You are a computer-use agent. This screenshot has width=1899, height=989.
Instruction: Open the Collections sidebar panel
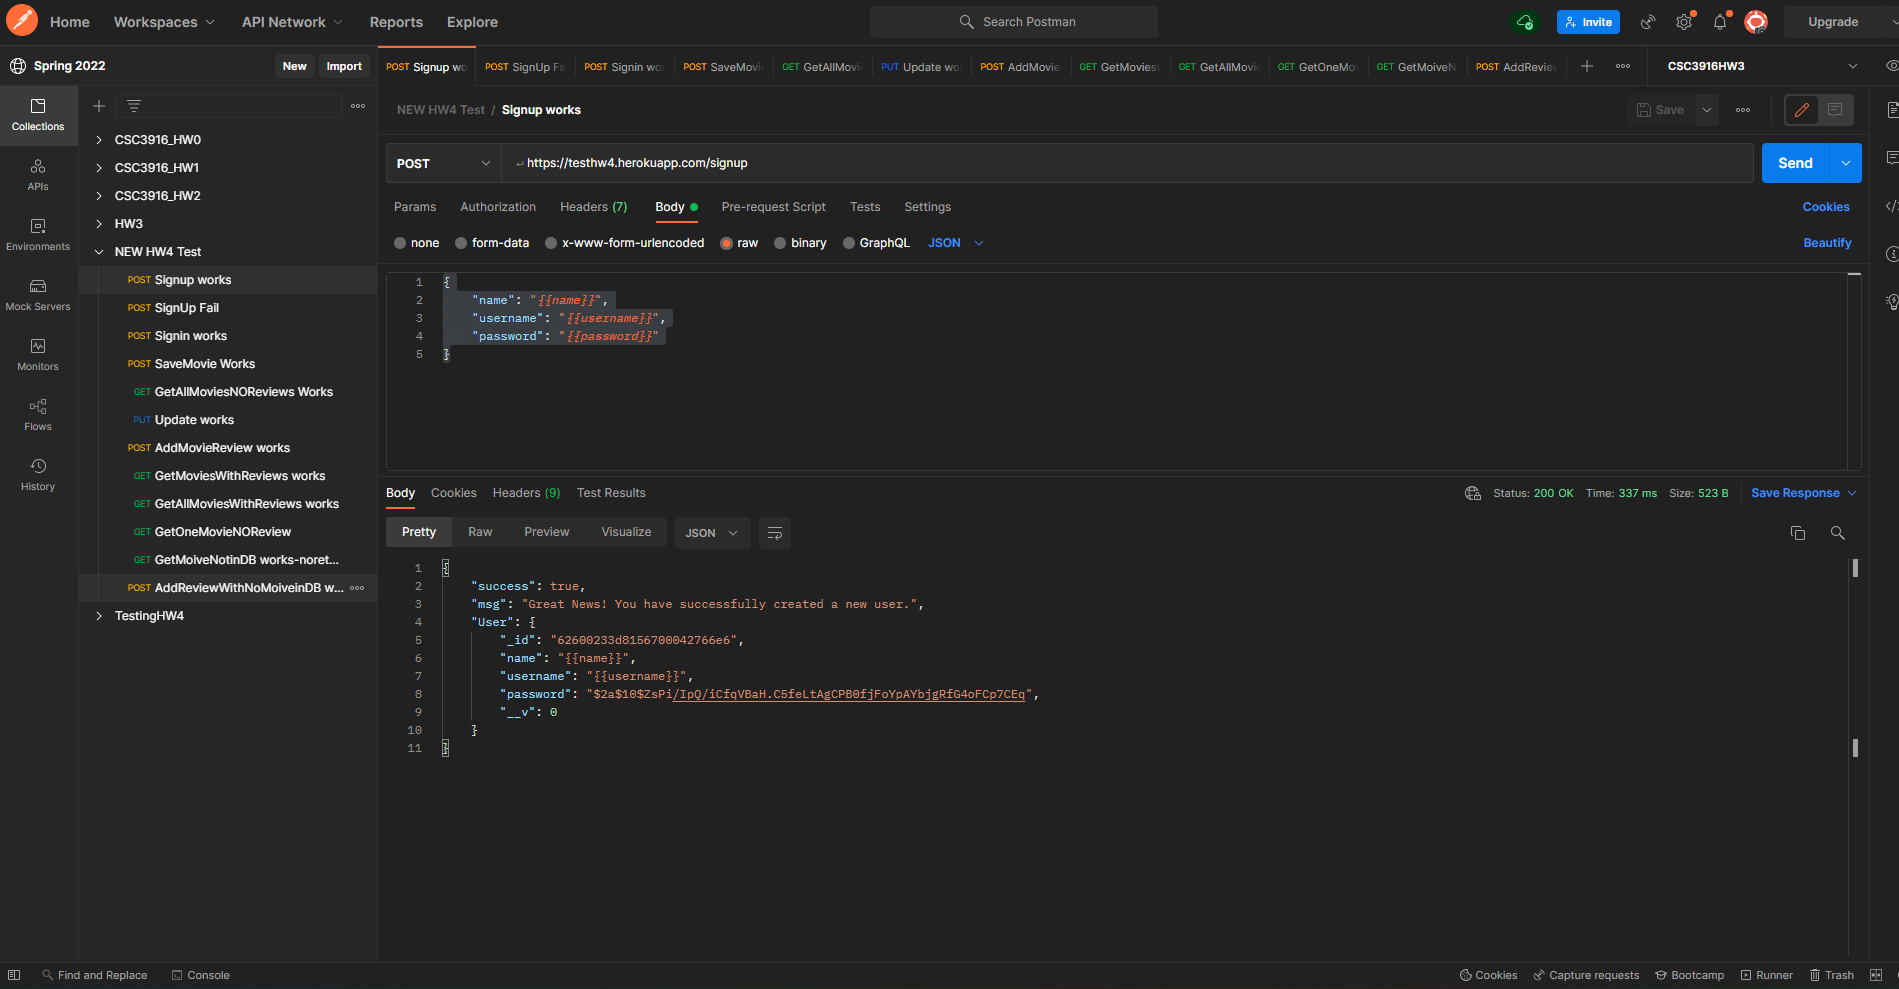(38, 115)
